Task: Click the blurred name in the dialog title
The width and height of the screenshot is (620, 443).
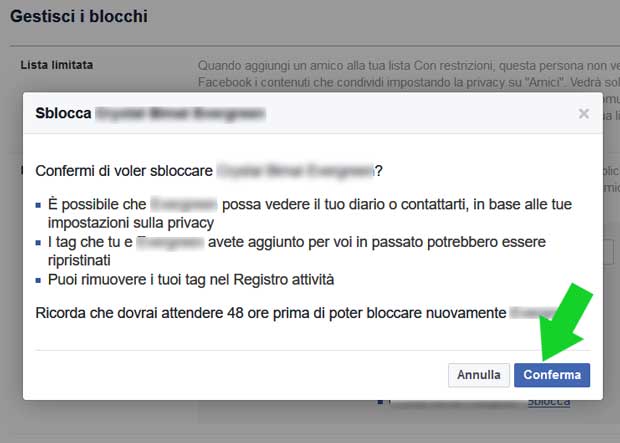Action: click(x=180, y=114)
